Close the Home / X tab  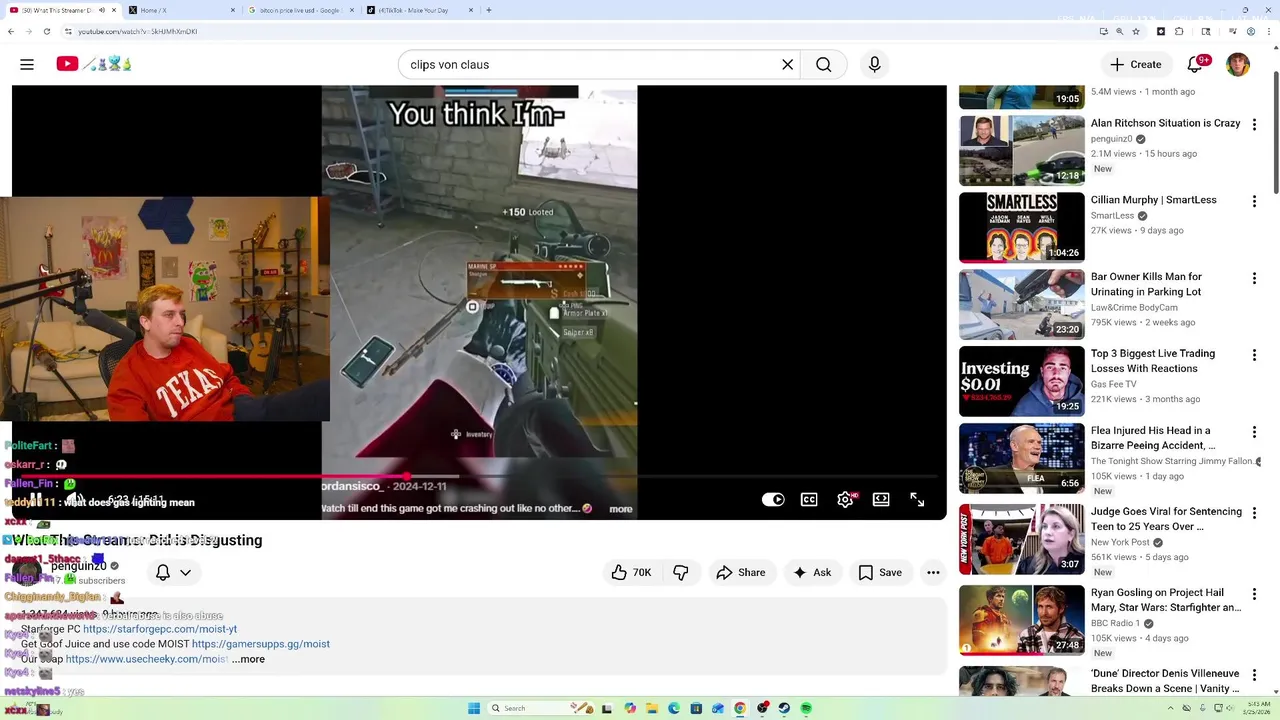pos(233,10)
